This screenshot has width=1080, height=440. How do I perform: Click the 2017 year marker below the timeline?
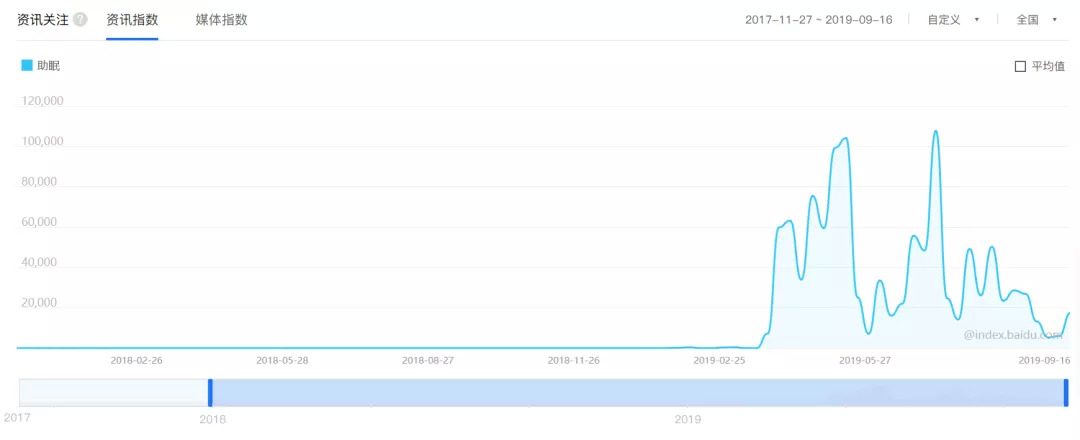pos(17,416)
